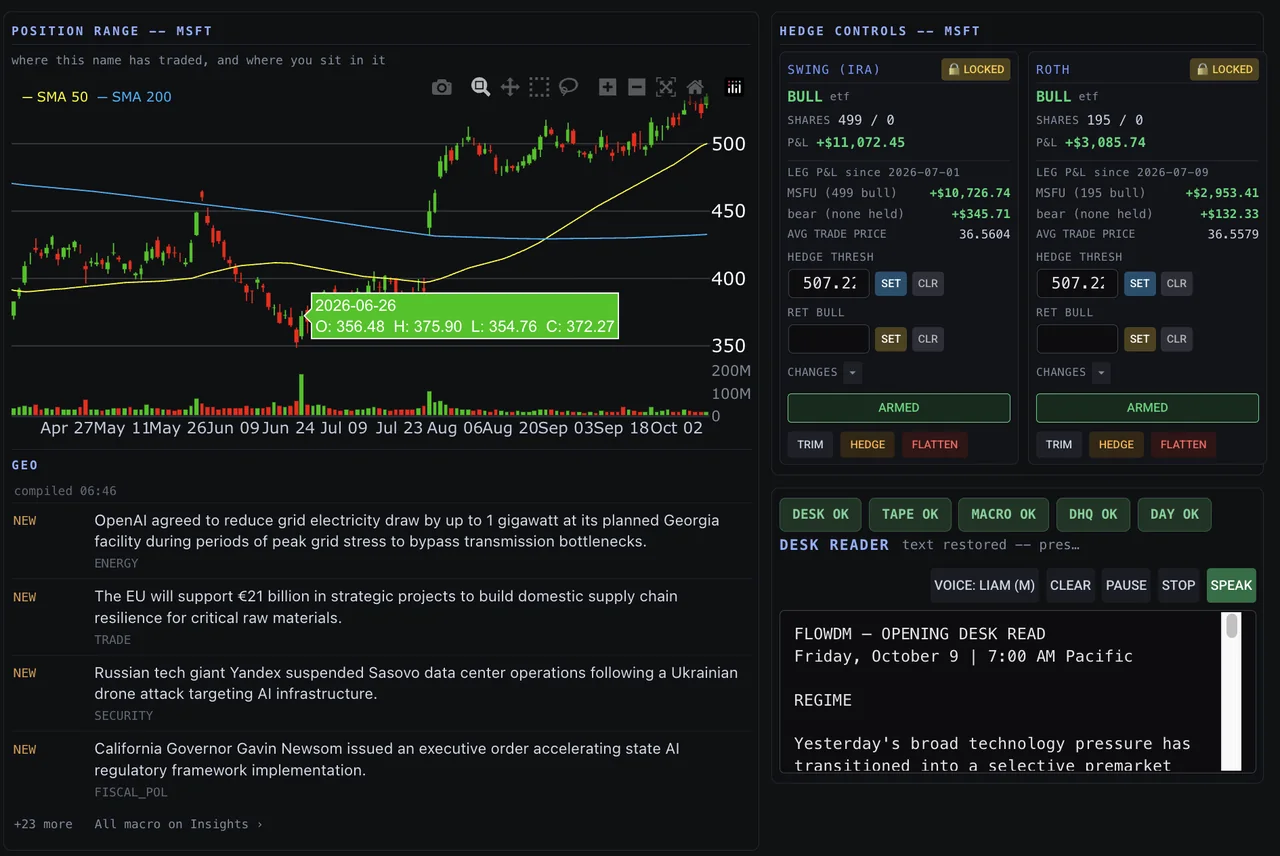Reset chart axes with the home icon
This screenshot has height=856, width=1280.
point(695,88)
